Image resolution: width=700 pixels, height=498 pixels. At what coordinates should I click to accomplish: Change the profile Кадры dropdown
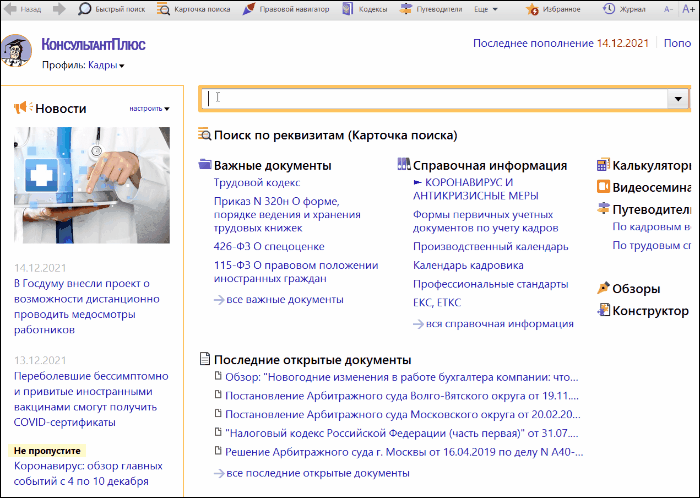point(106,65)
